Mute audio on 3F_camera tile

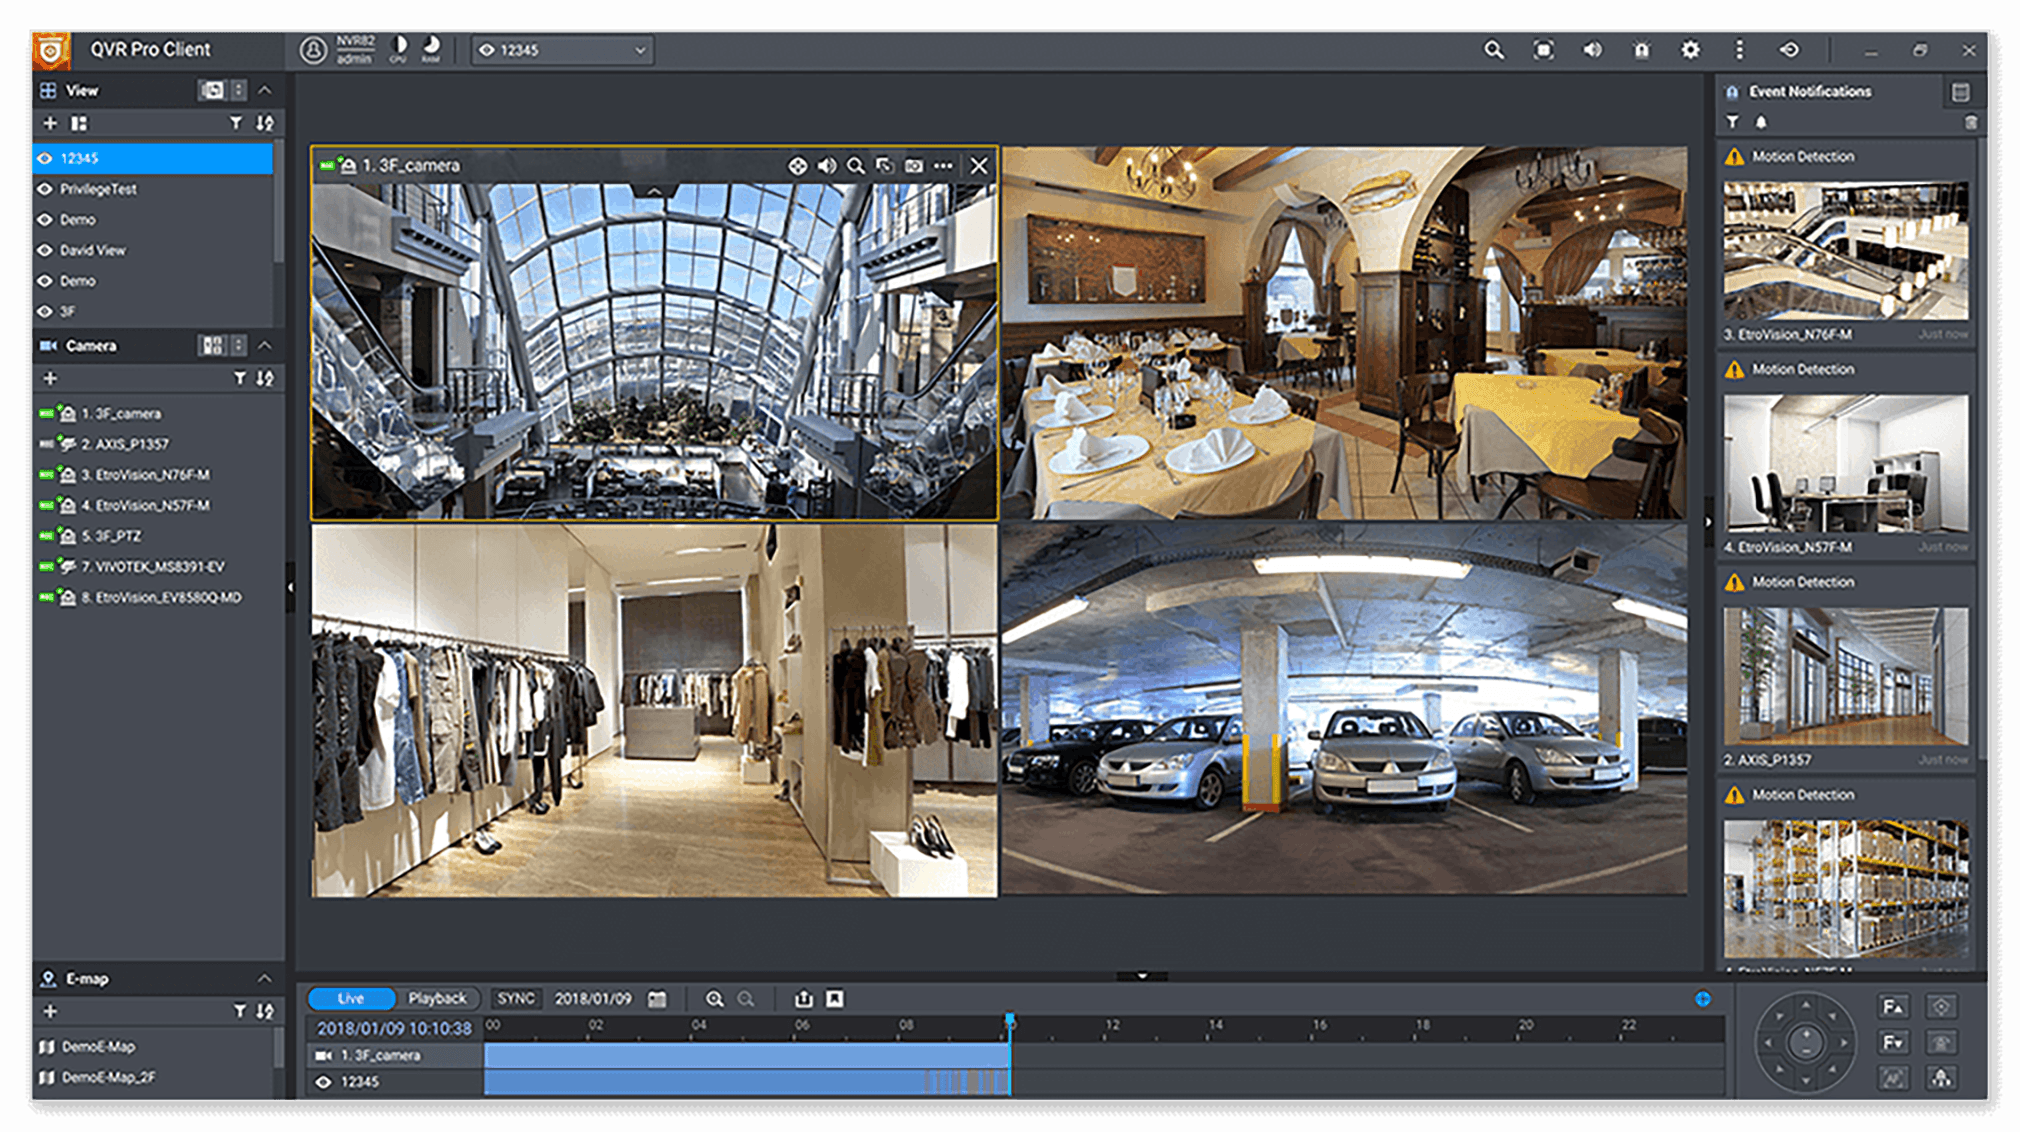coord(826,166)
